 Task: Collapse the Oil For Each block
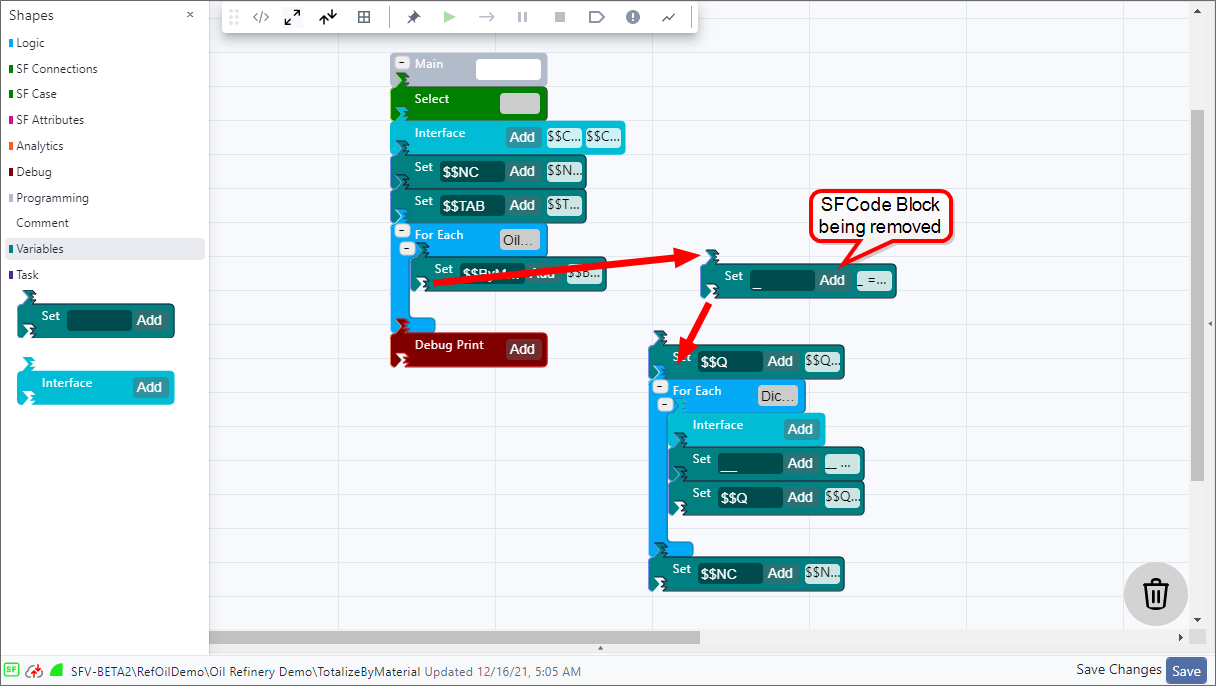pos(402,234)
